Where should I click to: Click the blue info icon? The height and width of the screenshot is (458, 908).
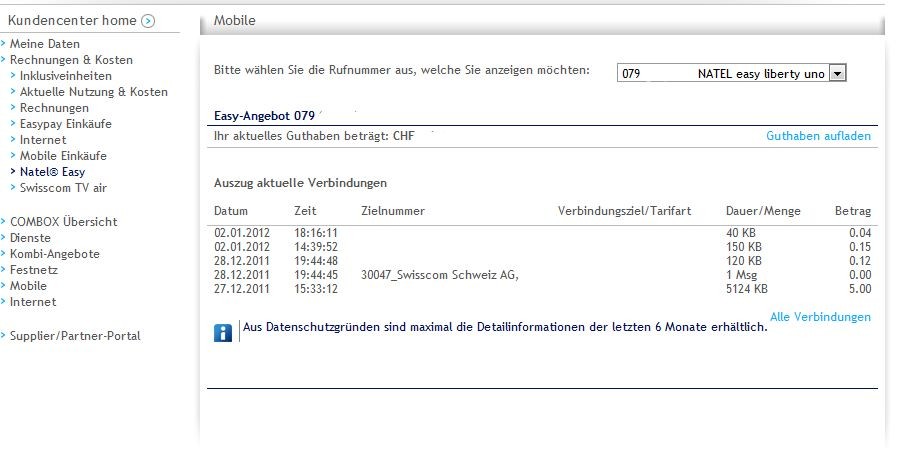[223, 333]
